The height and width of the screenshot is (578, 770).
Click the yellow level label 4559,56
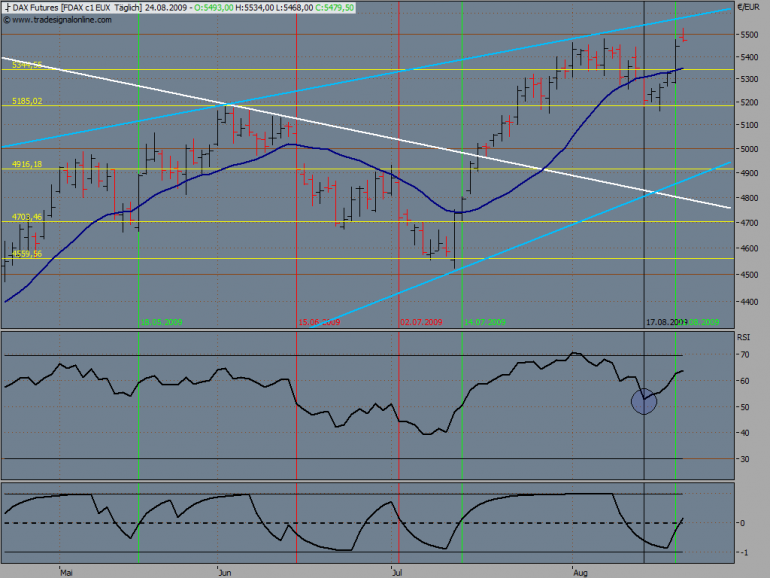coord(27,254)
